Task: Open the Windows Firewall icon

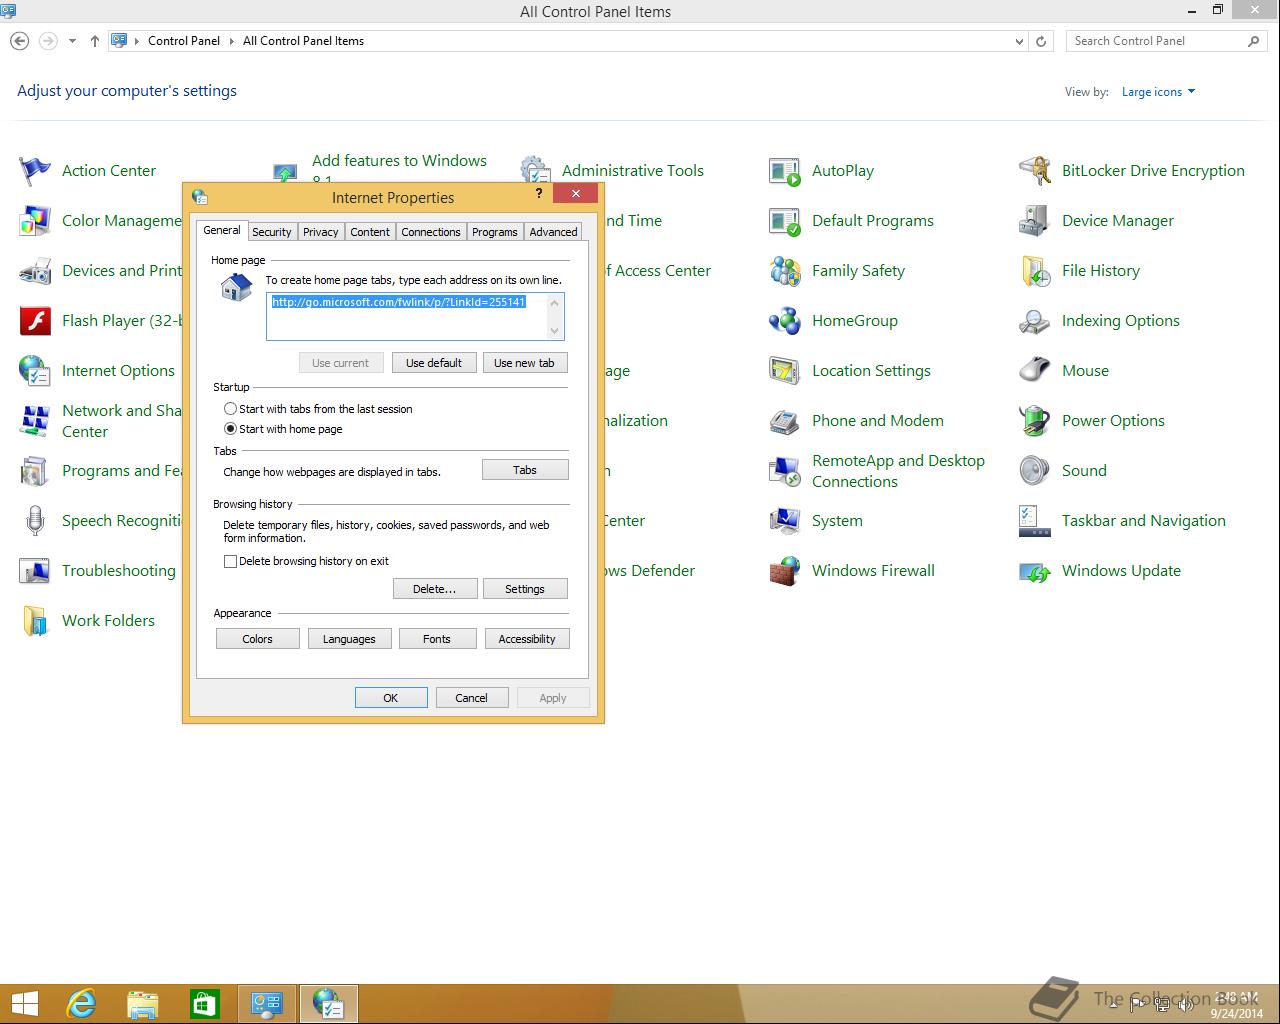Action: [785, 571]
